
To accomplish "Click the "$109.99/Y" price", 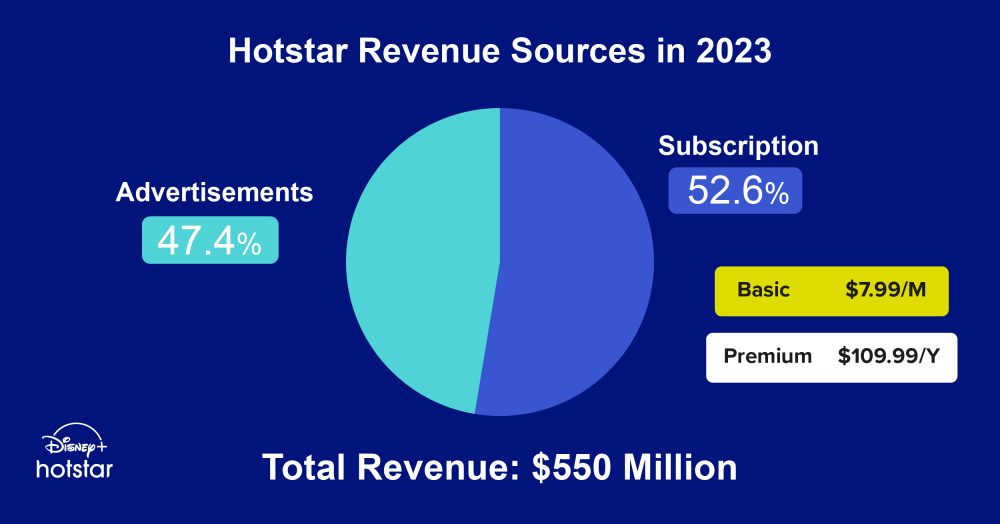I will click(x=888, y=356).
